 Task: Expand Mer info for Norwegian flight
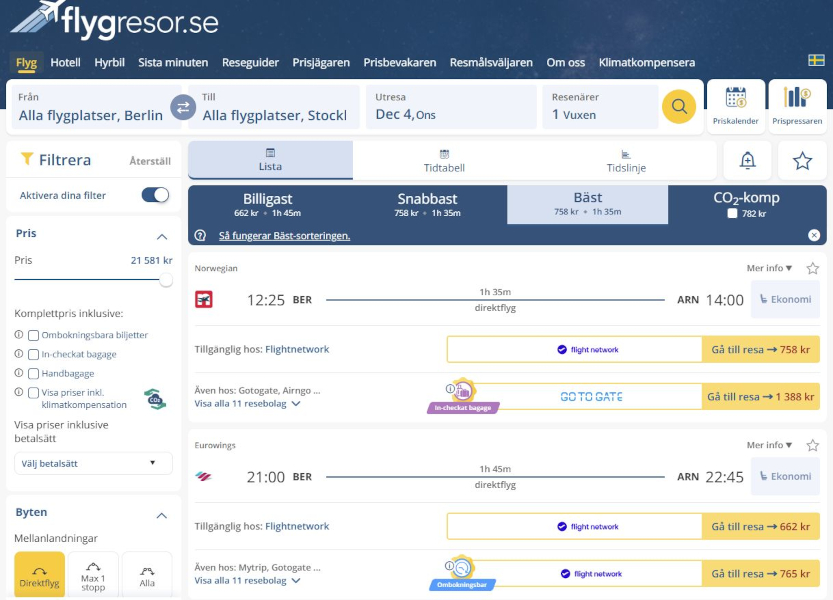pos(769,268)
